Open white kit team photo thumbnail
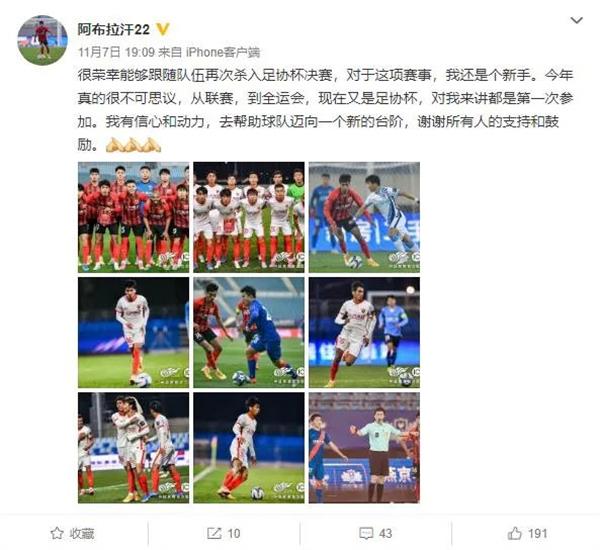This screenshot has width=600, height=550. click(249, 217)
